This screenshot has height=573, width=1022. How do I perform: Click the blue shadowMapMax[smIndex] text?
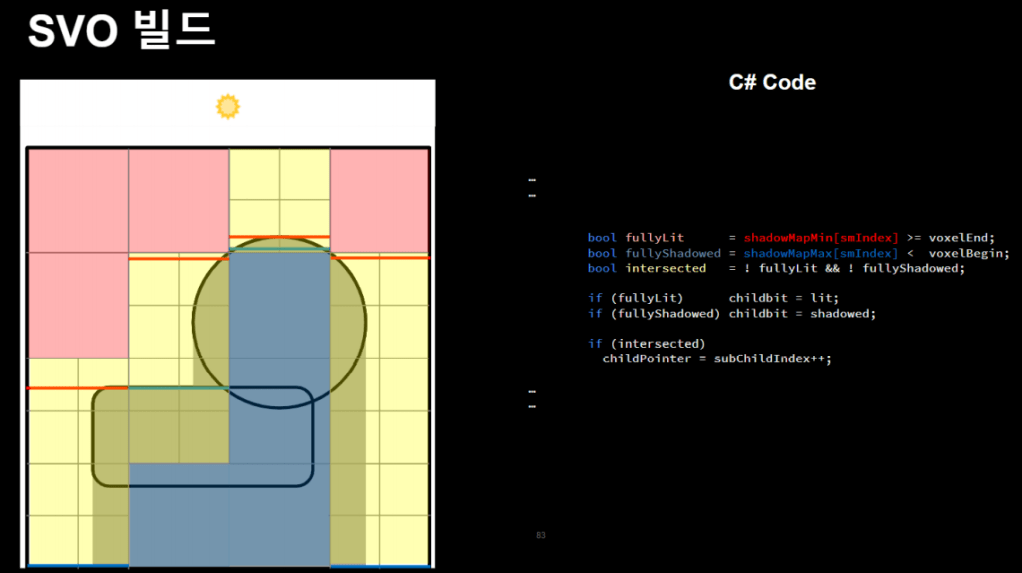pos(821,253)
